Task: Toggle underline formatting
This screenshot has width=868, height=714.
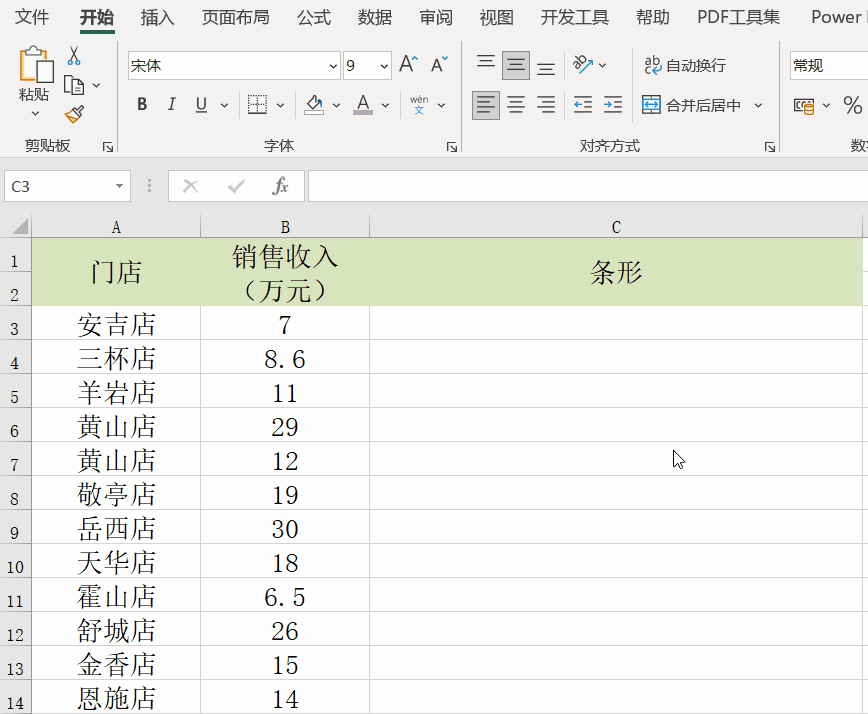Action: click(202, 105)
